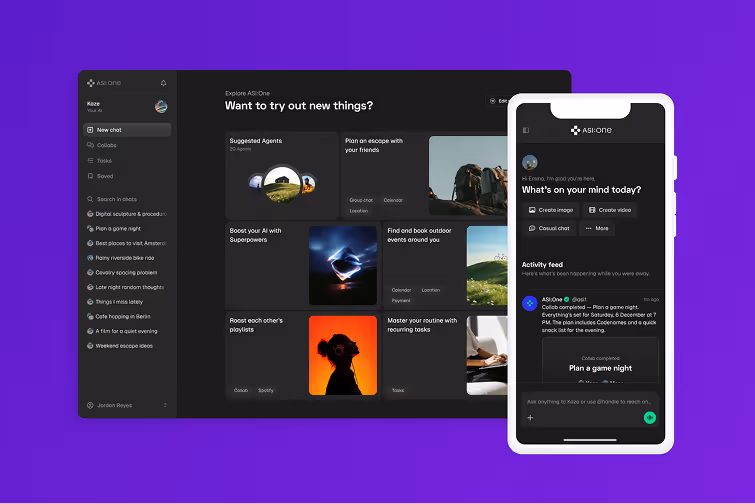
Task: Click the 'Ask anything to Kaze' input field
Action: point(588,401)
